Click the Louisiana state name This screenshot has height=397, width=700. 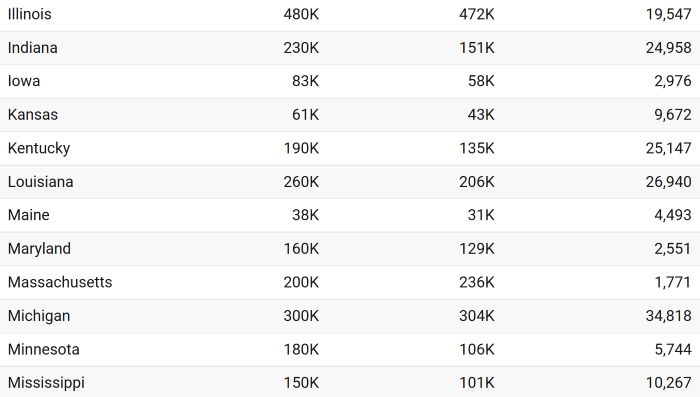point(41,182)
